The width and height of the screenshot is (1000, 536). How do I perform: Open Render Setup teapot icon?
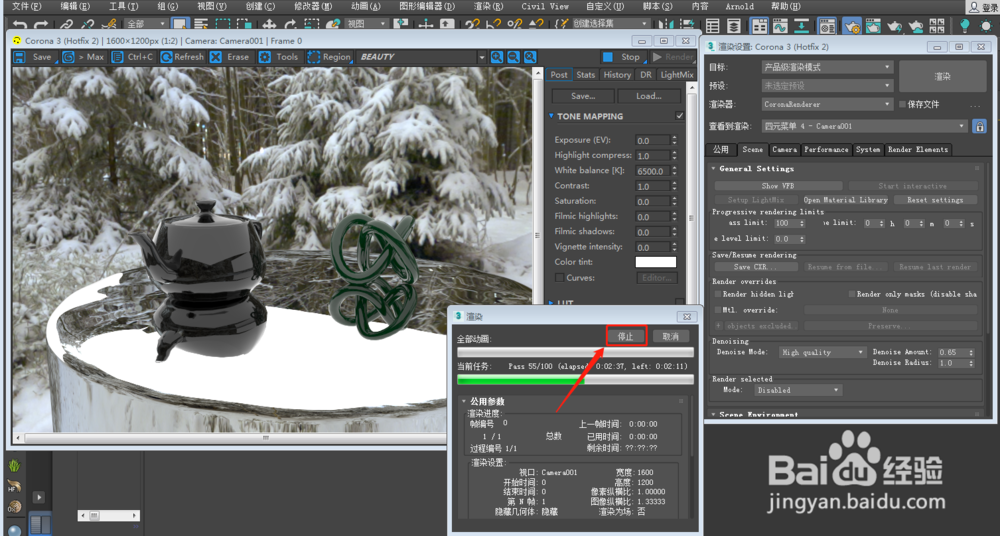(851, 26)
